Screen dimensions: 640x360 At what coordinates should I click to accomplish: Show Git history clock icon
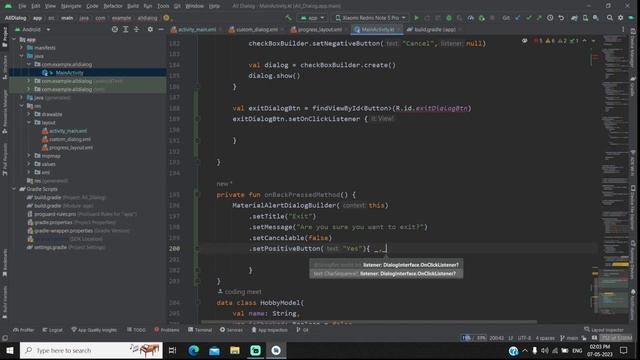pyautogui.click(x=550, y=18)
